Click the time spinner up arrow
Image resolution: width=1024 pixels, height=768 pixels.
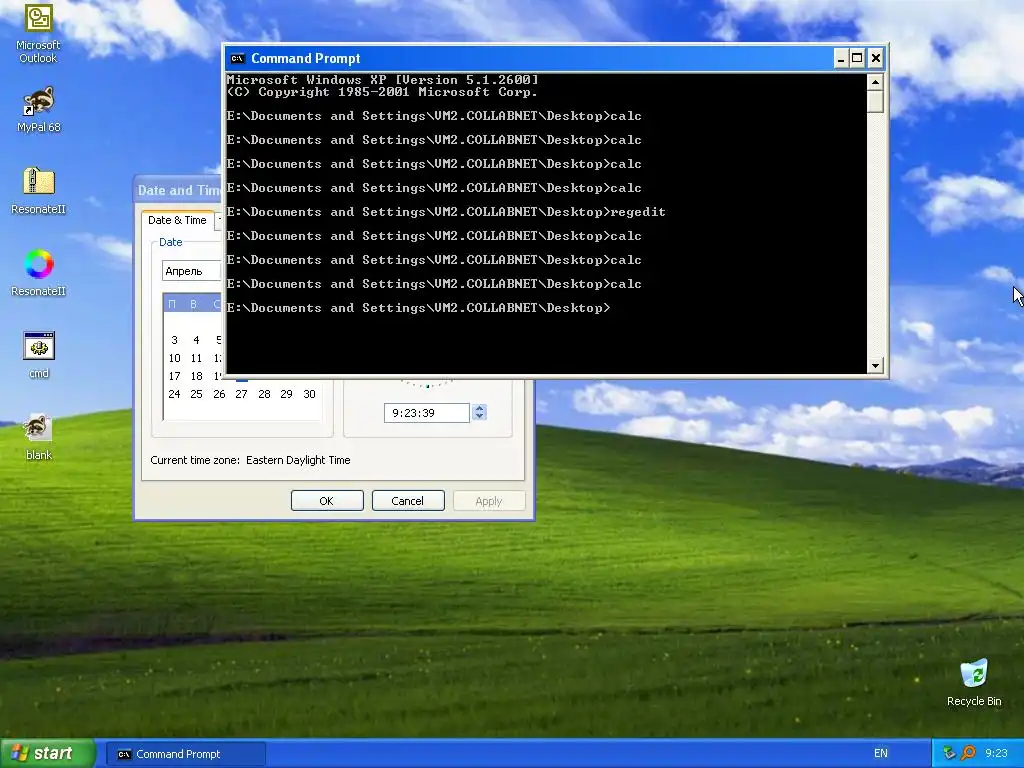coord(479,408)
